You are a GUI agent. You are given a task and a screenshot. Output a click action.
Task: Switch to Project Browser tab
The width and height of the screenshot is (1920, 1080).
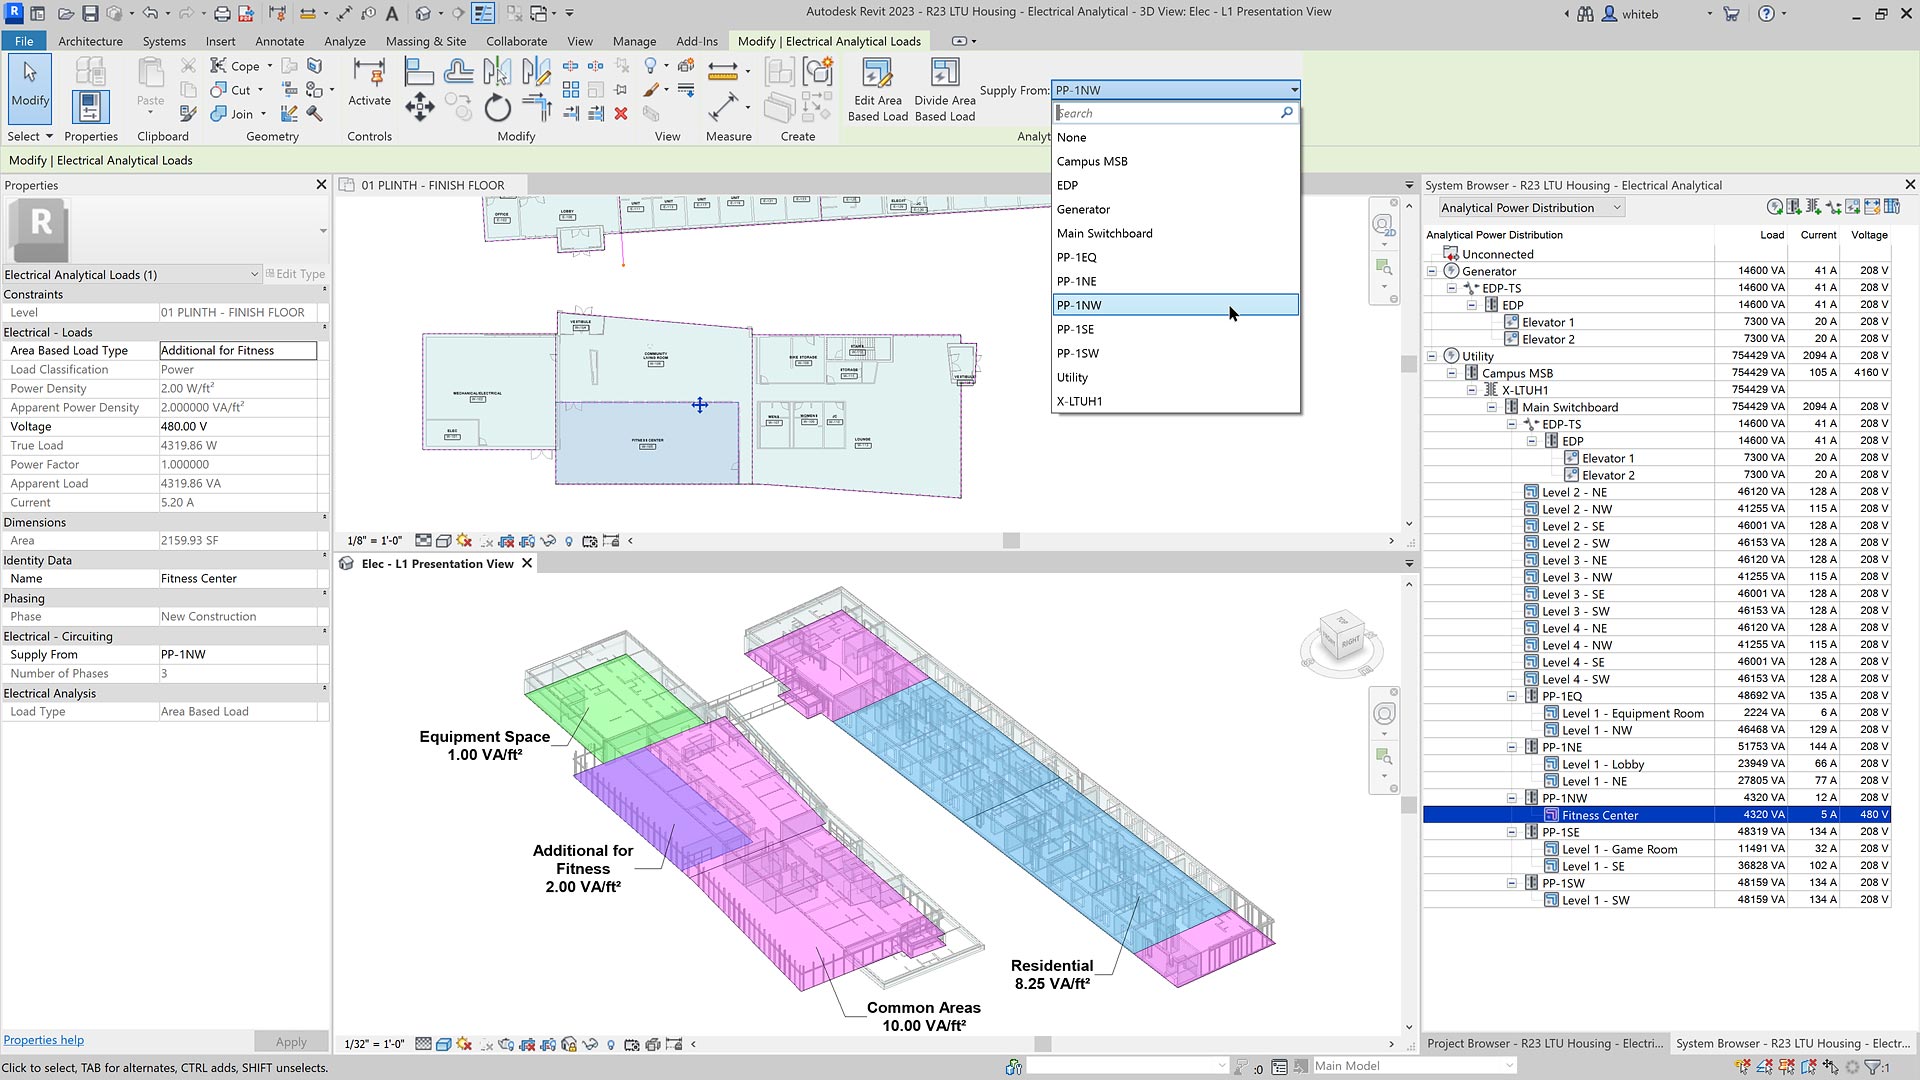pos(1544,1043)
